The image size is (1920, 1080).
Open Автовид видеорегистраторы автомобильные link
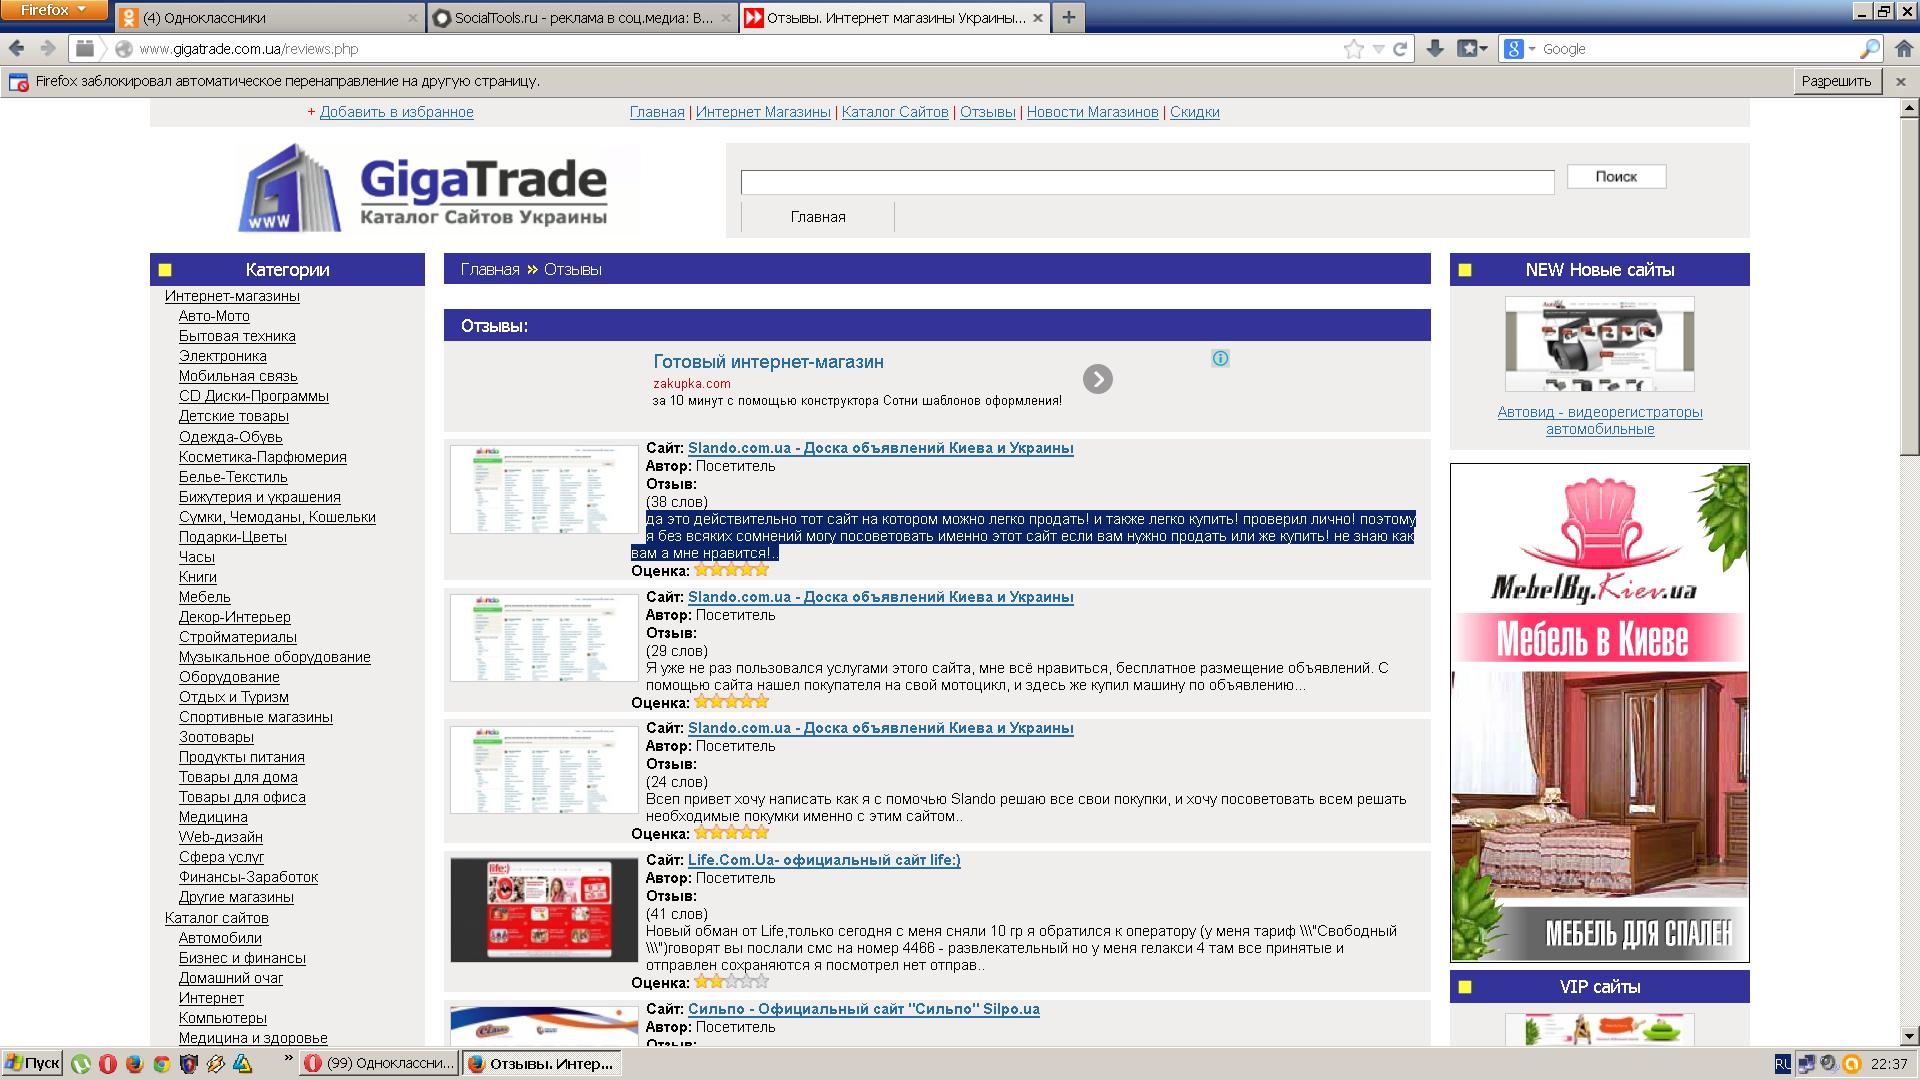coord(1600,420)
